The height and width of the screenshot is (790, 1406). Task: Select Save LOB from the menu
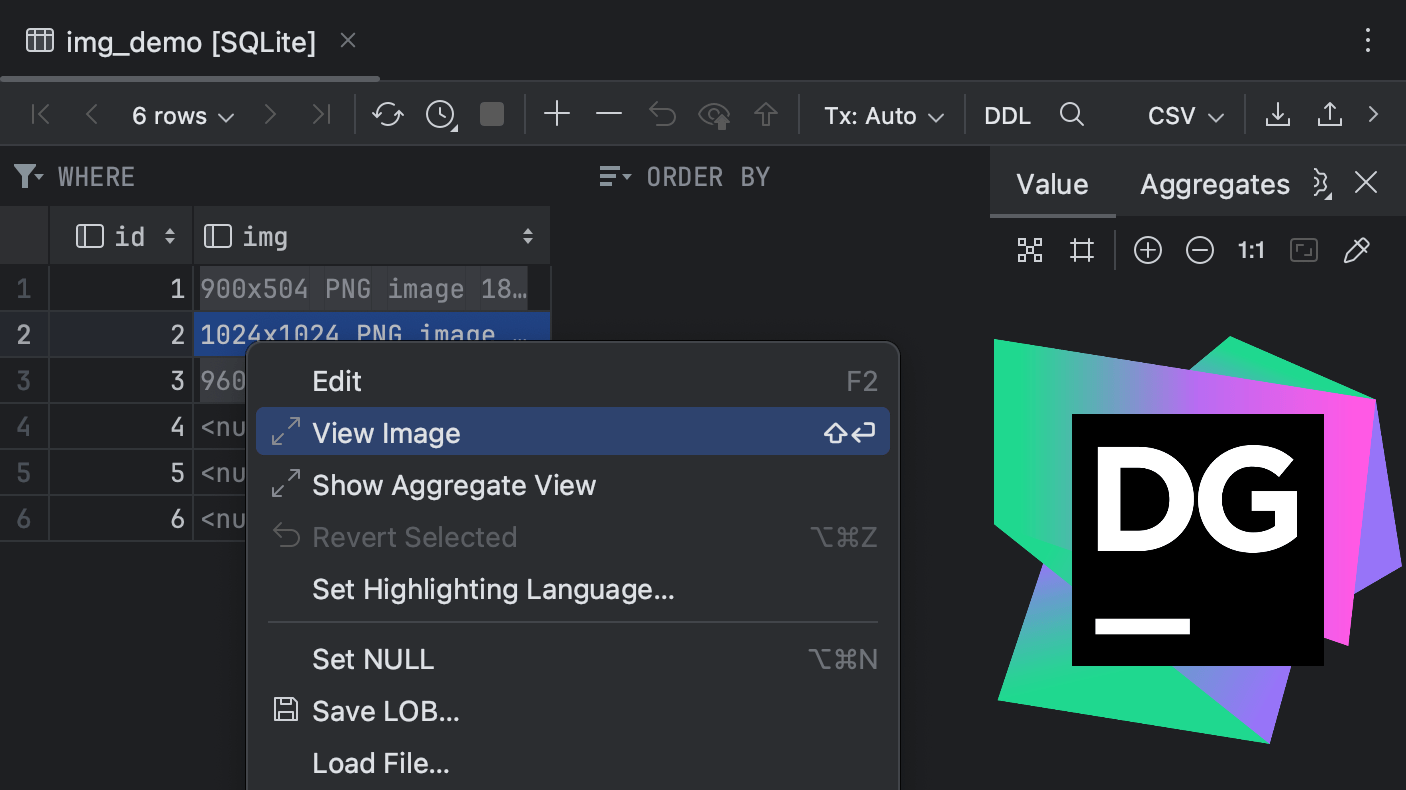[387, 711]
